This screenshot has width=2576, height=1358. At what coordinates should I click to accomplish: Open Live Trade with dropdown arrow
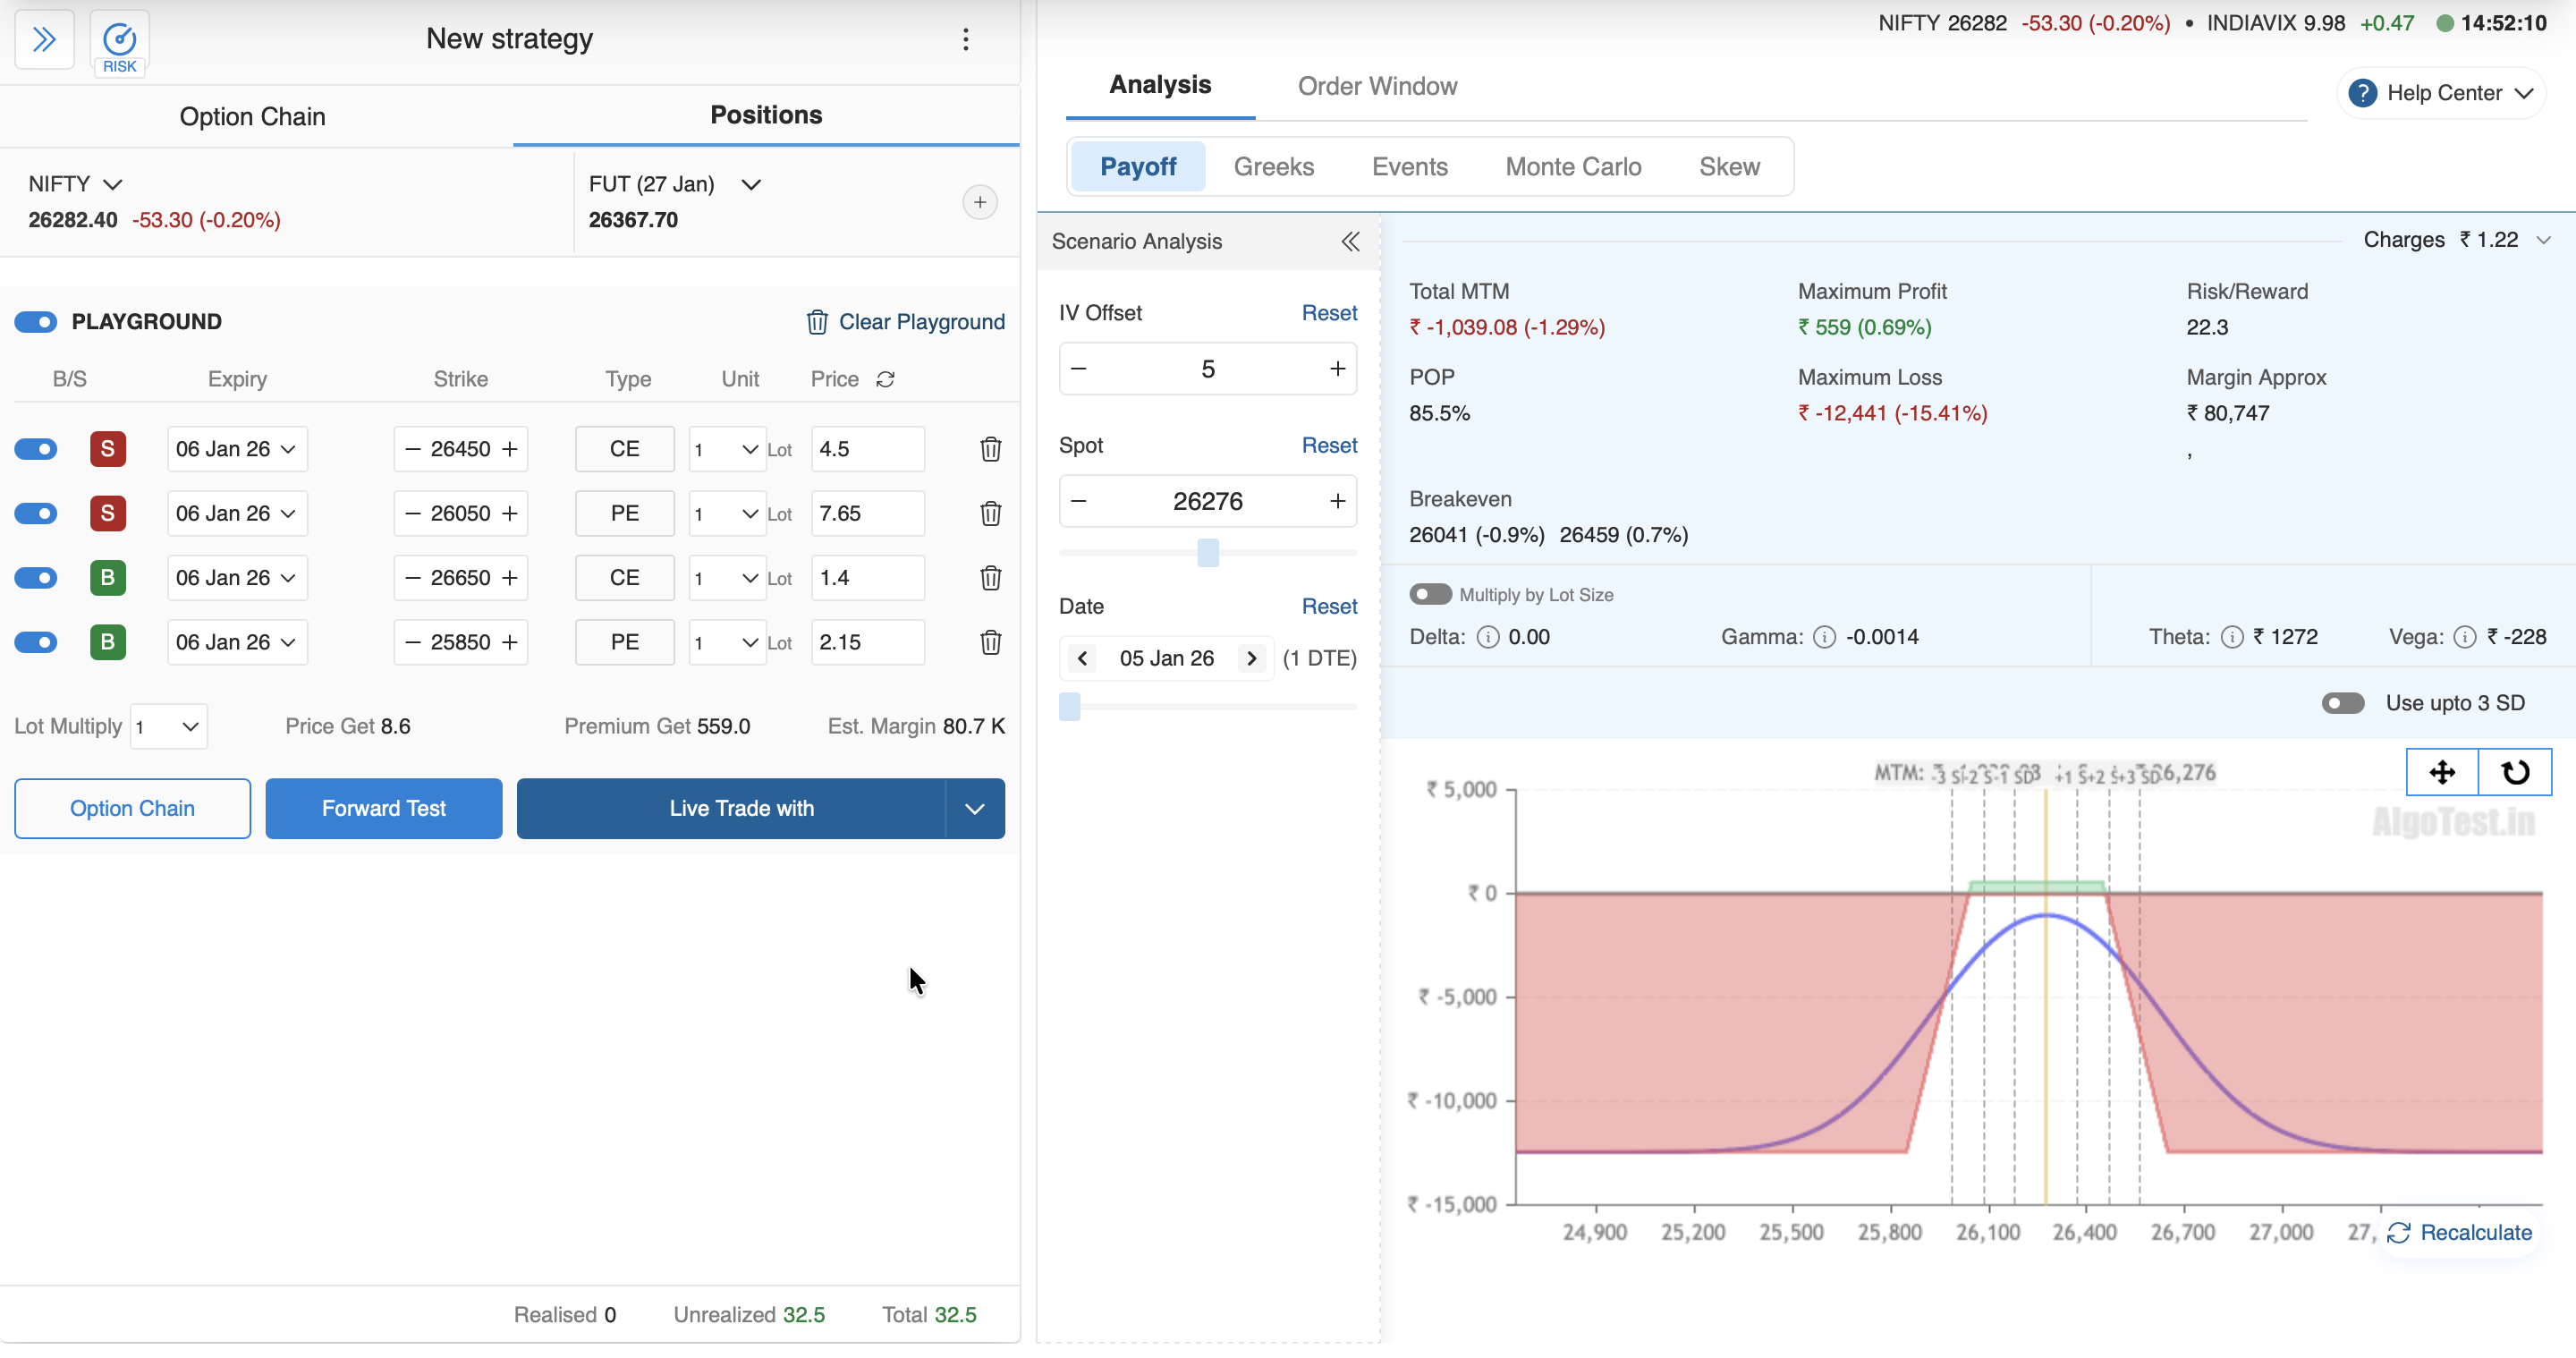tap(974, 808)
